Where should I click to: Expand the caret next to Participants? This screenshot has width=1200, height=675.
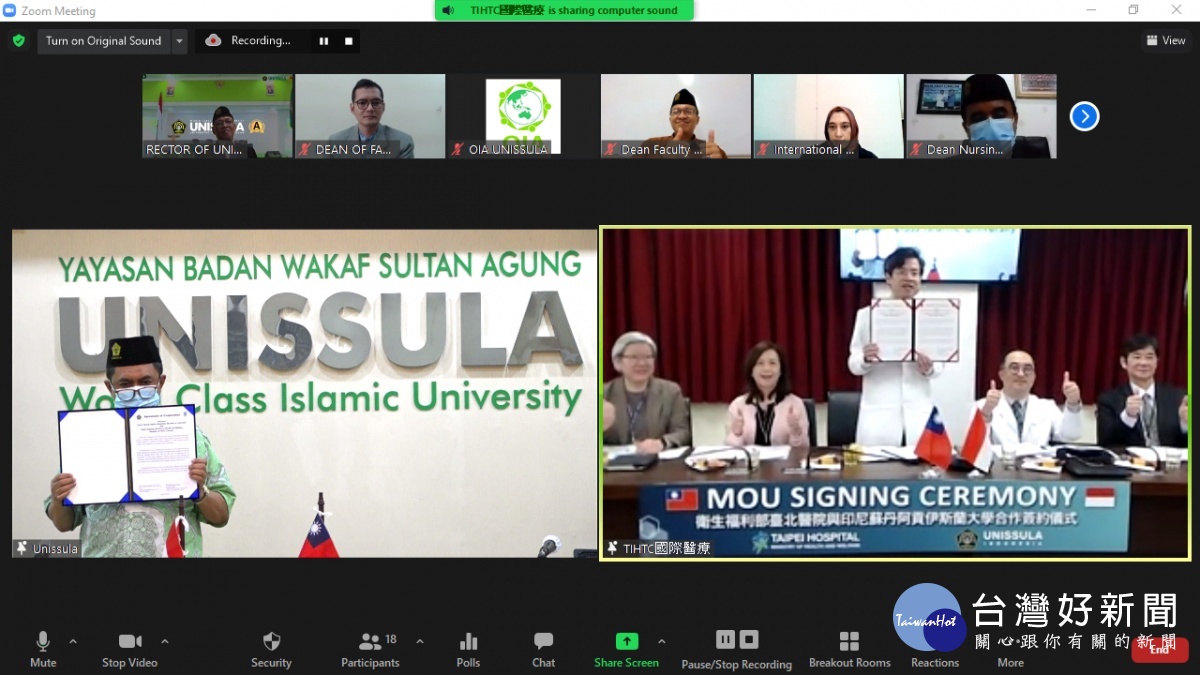click(420, 641)
